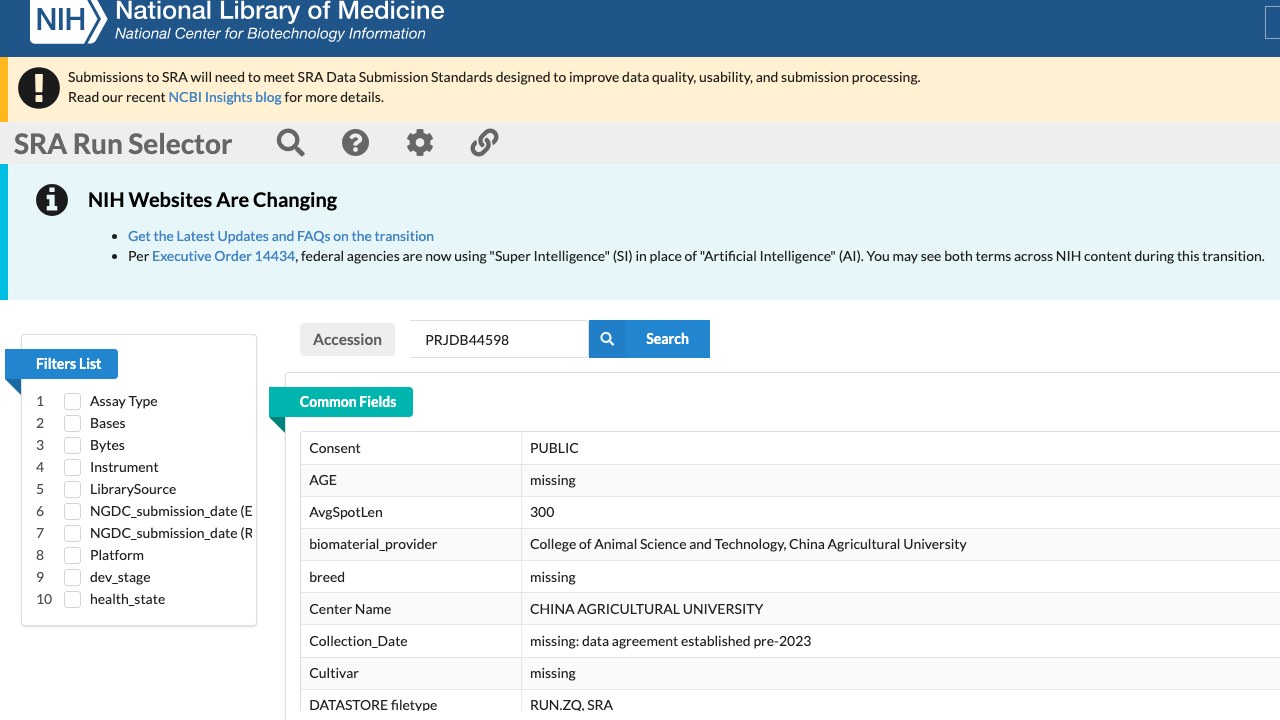
Task: Select the LibrarySource filter checkbox
Action: 72,489
